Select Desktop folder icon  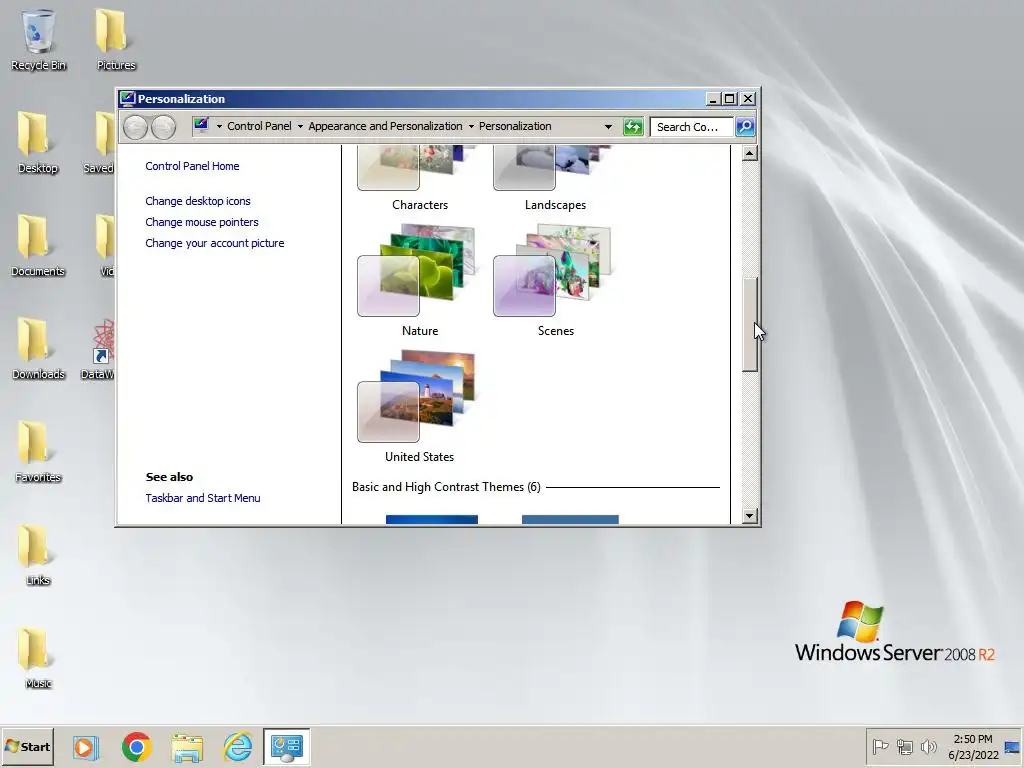38,144
